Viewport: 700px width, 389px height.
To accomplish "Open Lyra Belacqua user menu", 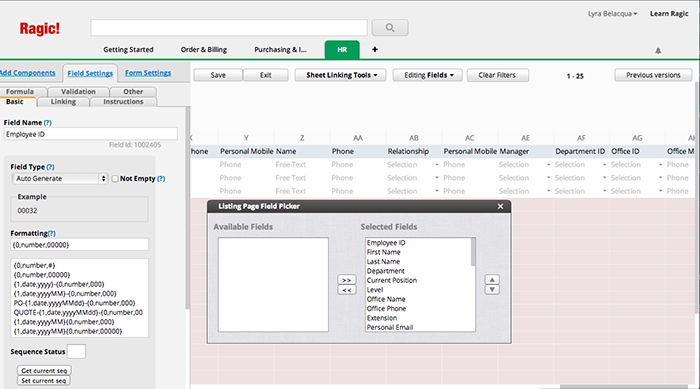I will (612, 14).
